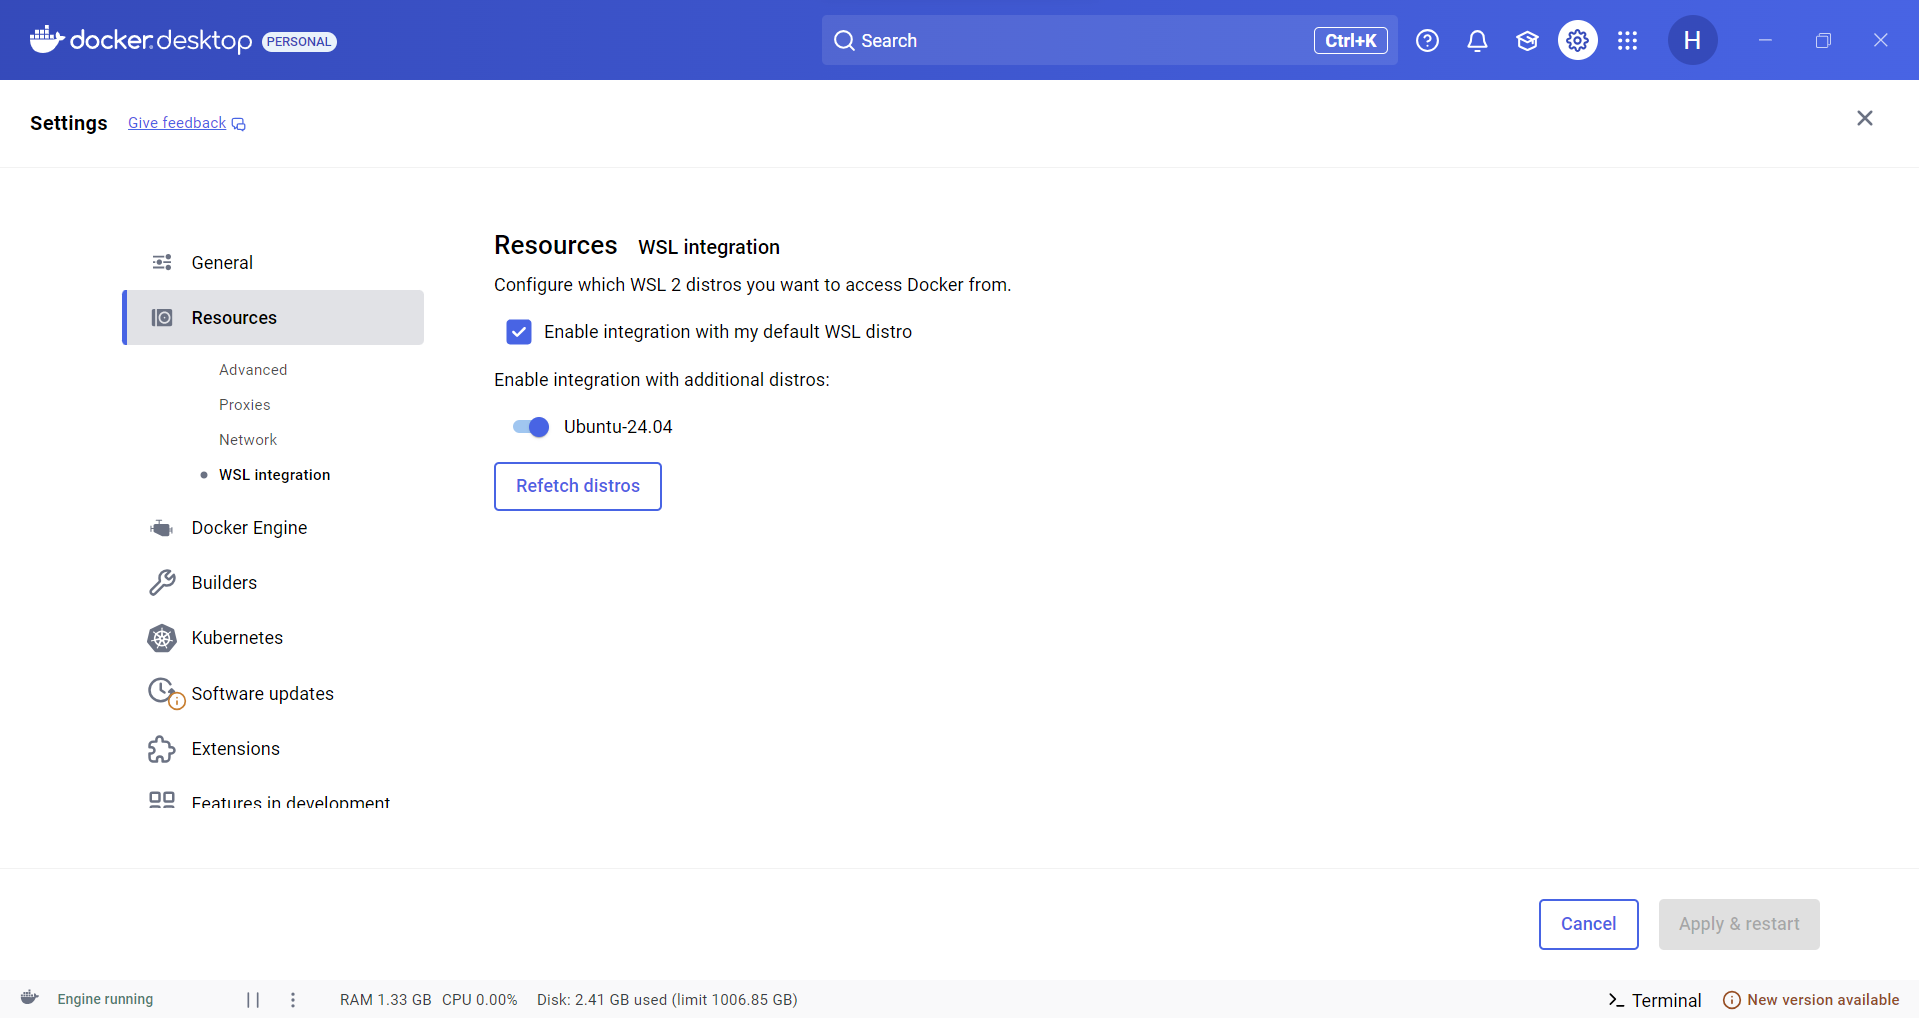The height and width of the screenshot is (1018, 1919).
Task: Click the CPU 0.00% status entry
Action: tap(480, 1000)
